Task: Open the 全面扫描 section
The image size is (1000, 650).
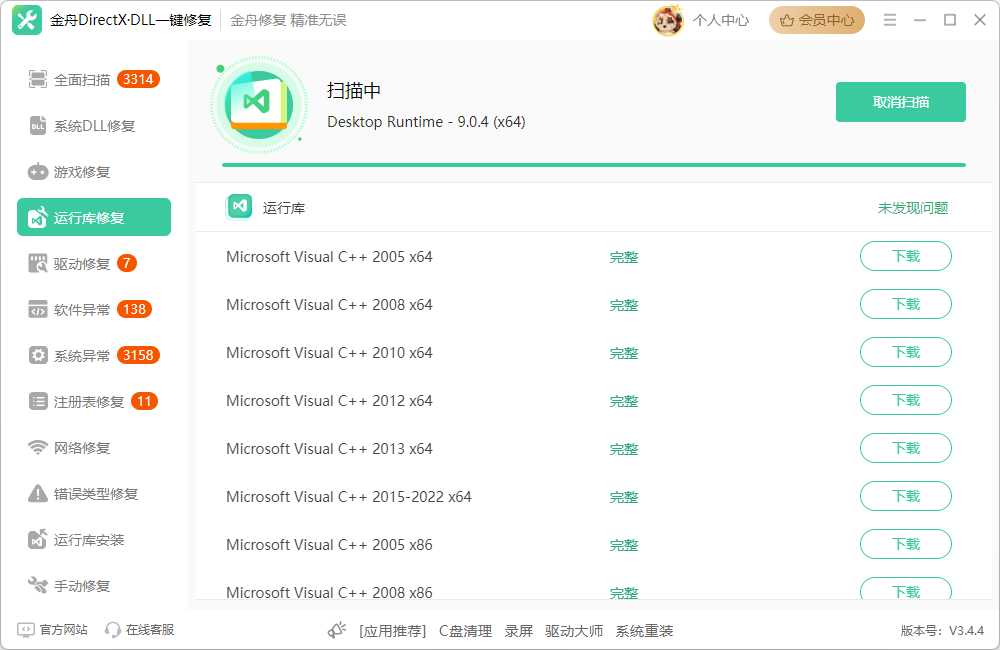Action: coord(94,80)
